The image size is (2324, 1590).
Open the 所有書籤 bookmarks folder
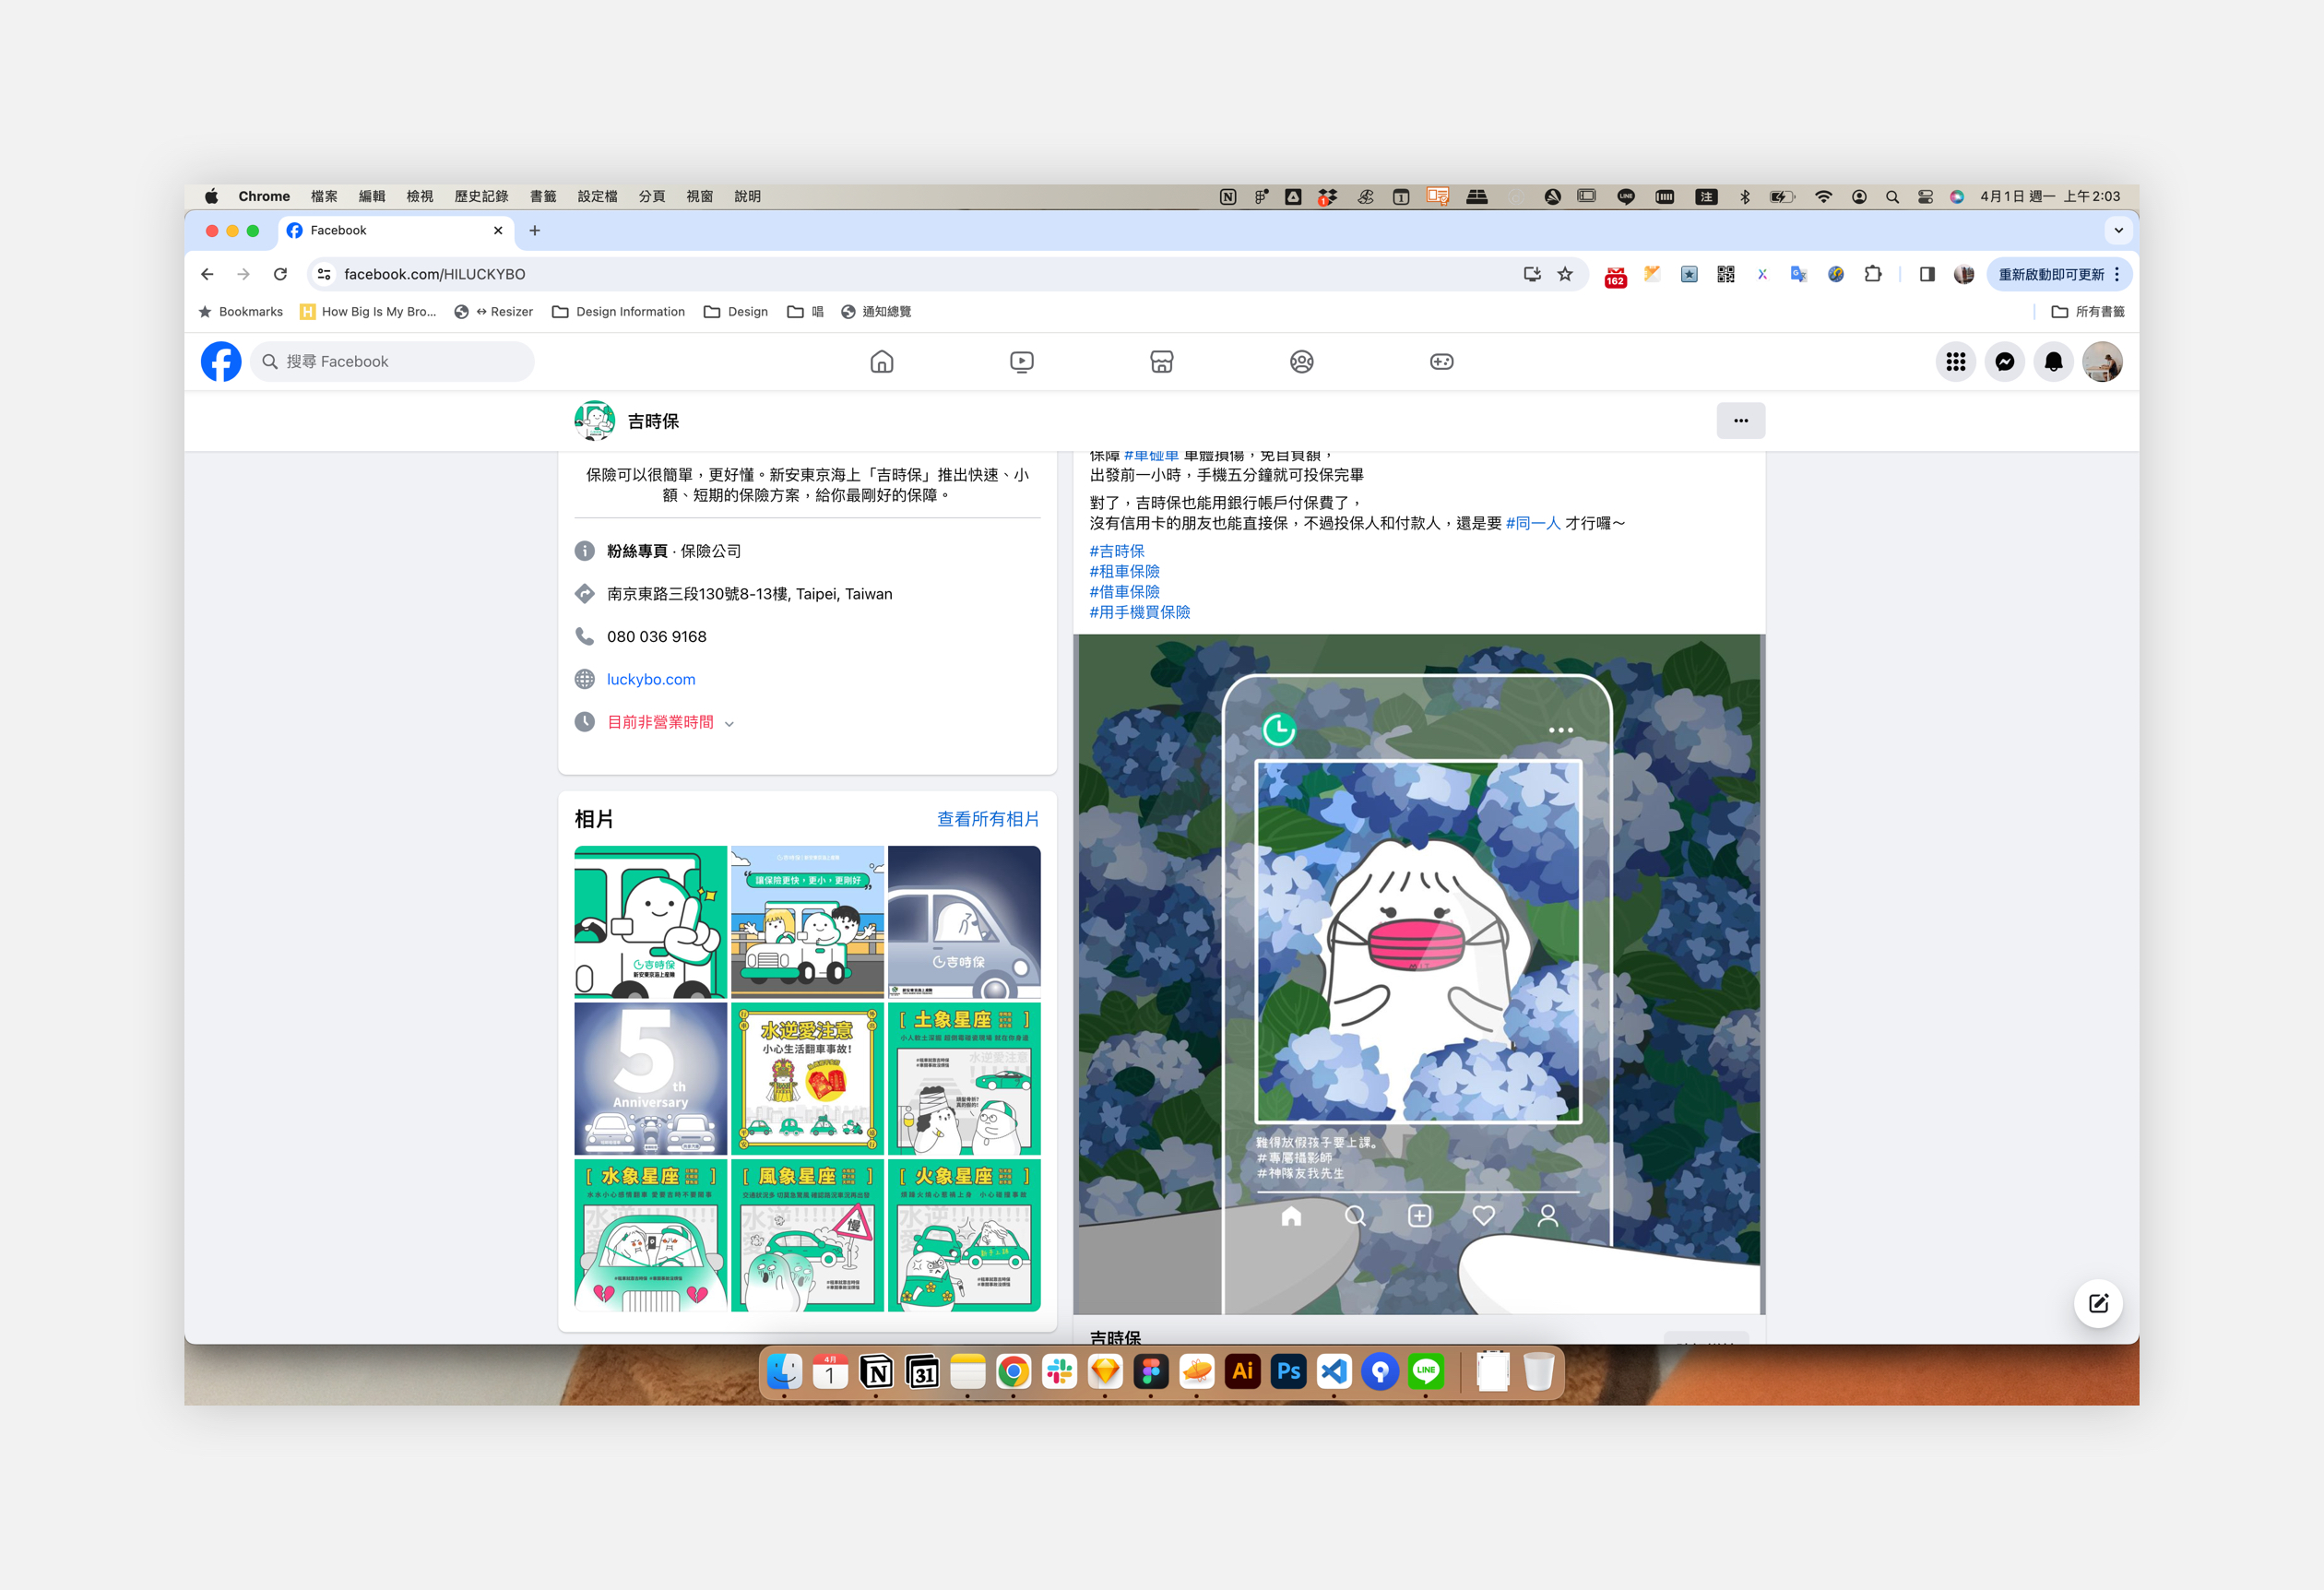(2088, 312)
